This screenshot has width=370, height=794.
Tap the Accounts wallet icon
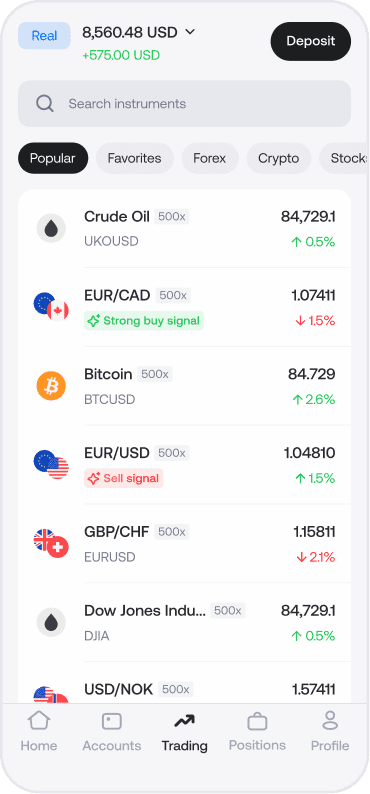pyautogui.click(x=112, y=721)
